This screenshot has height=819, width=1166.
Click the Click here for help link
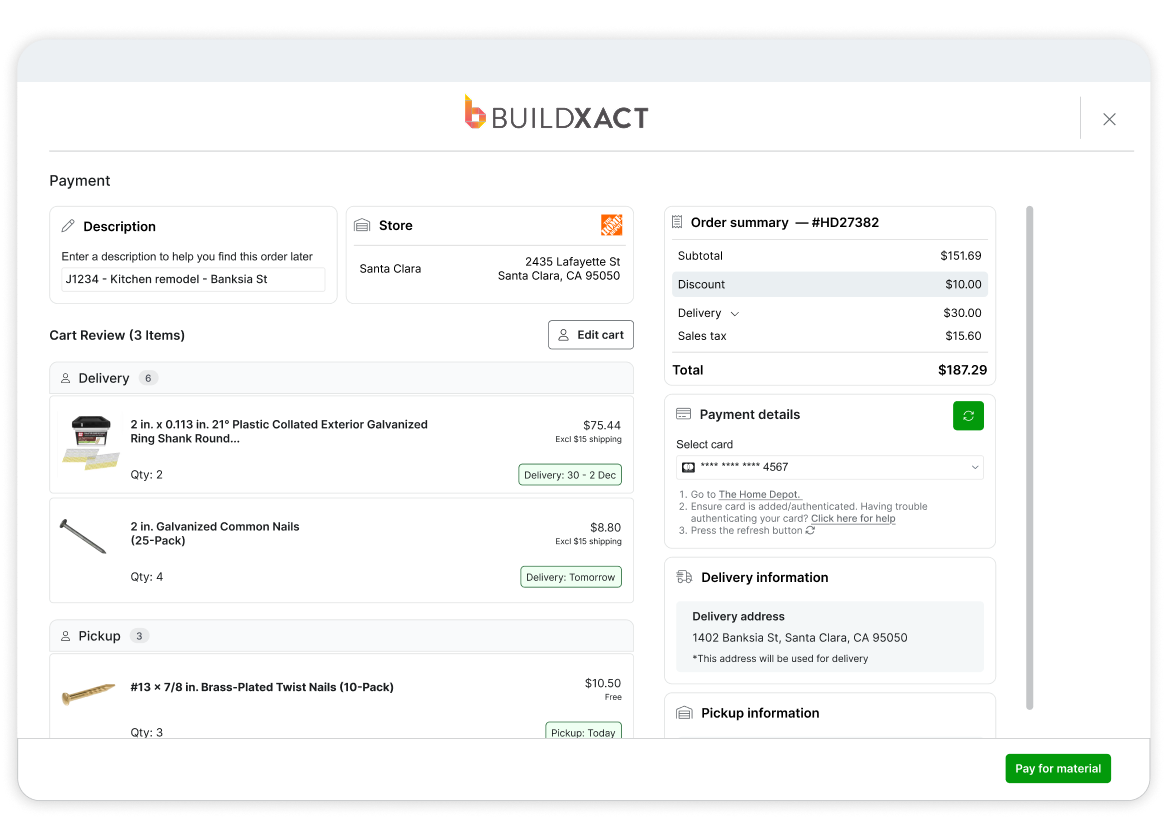point(852,518)
